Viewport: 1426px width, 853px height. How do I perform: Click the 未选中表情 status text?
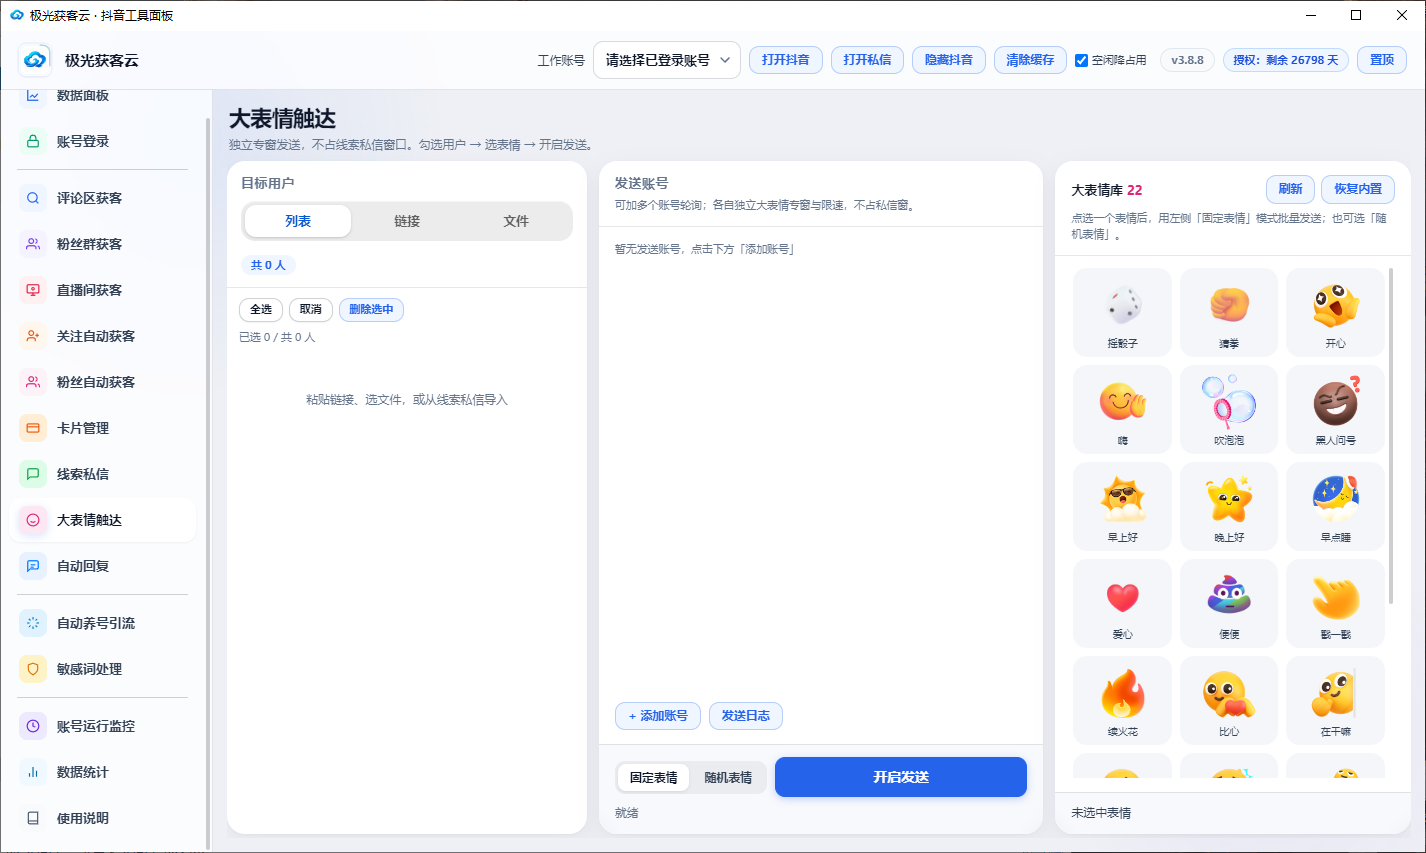click(1101, 813)
